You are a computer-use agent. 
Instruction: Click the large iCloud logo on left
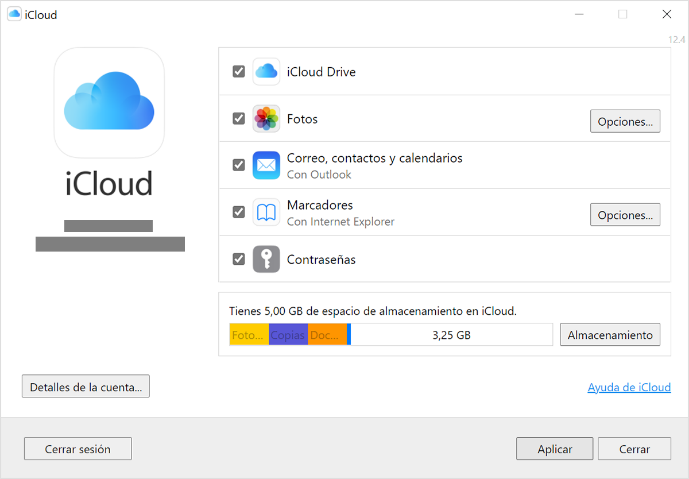click(x=109, y=103)
